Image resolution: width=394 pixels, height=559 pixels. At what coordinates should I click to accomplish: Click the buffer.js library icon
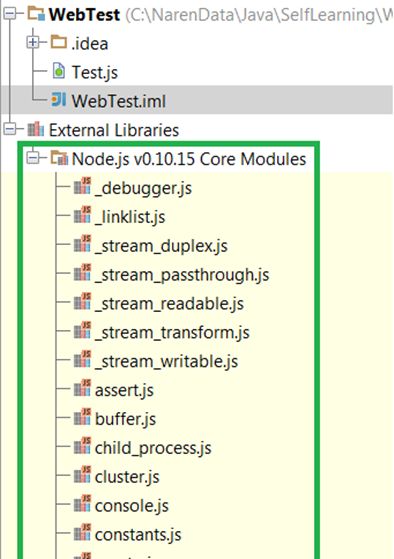pyautogui.click(x=82, y=417)
